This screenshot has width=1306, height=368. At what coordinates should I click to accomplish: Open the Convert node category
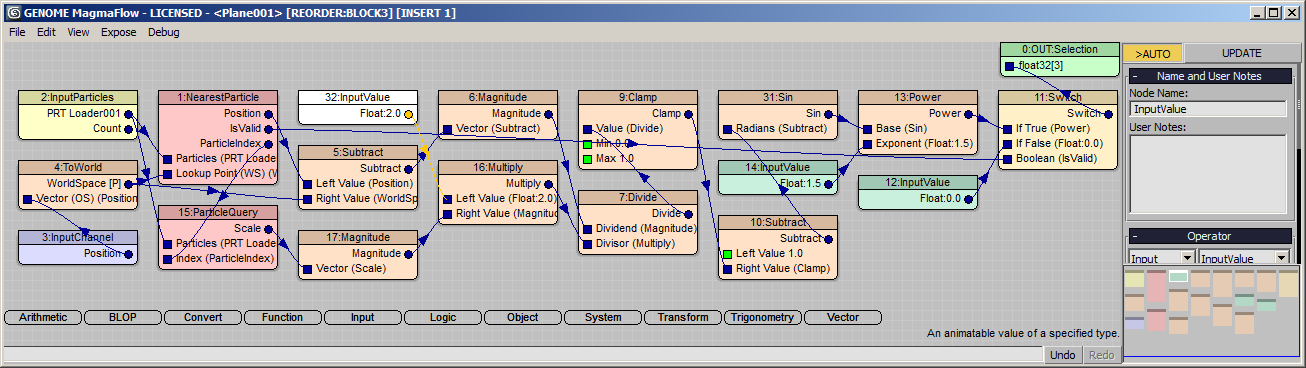tap(203, 317)
